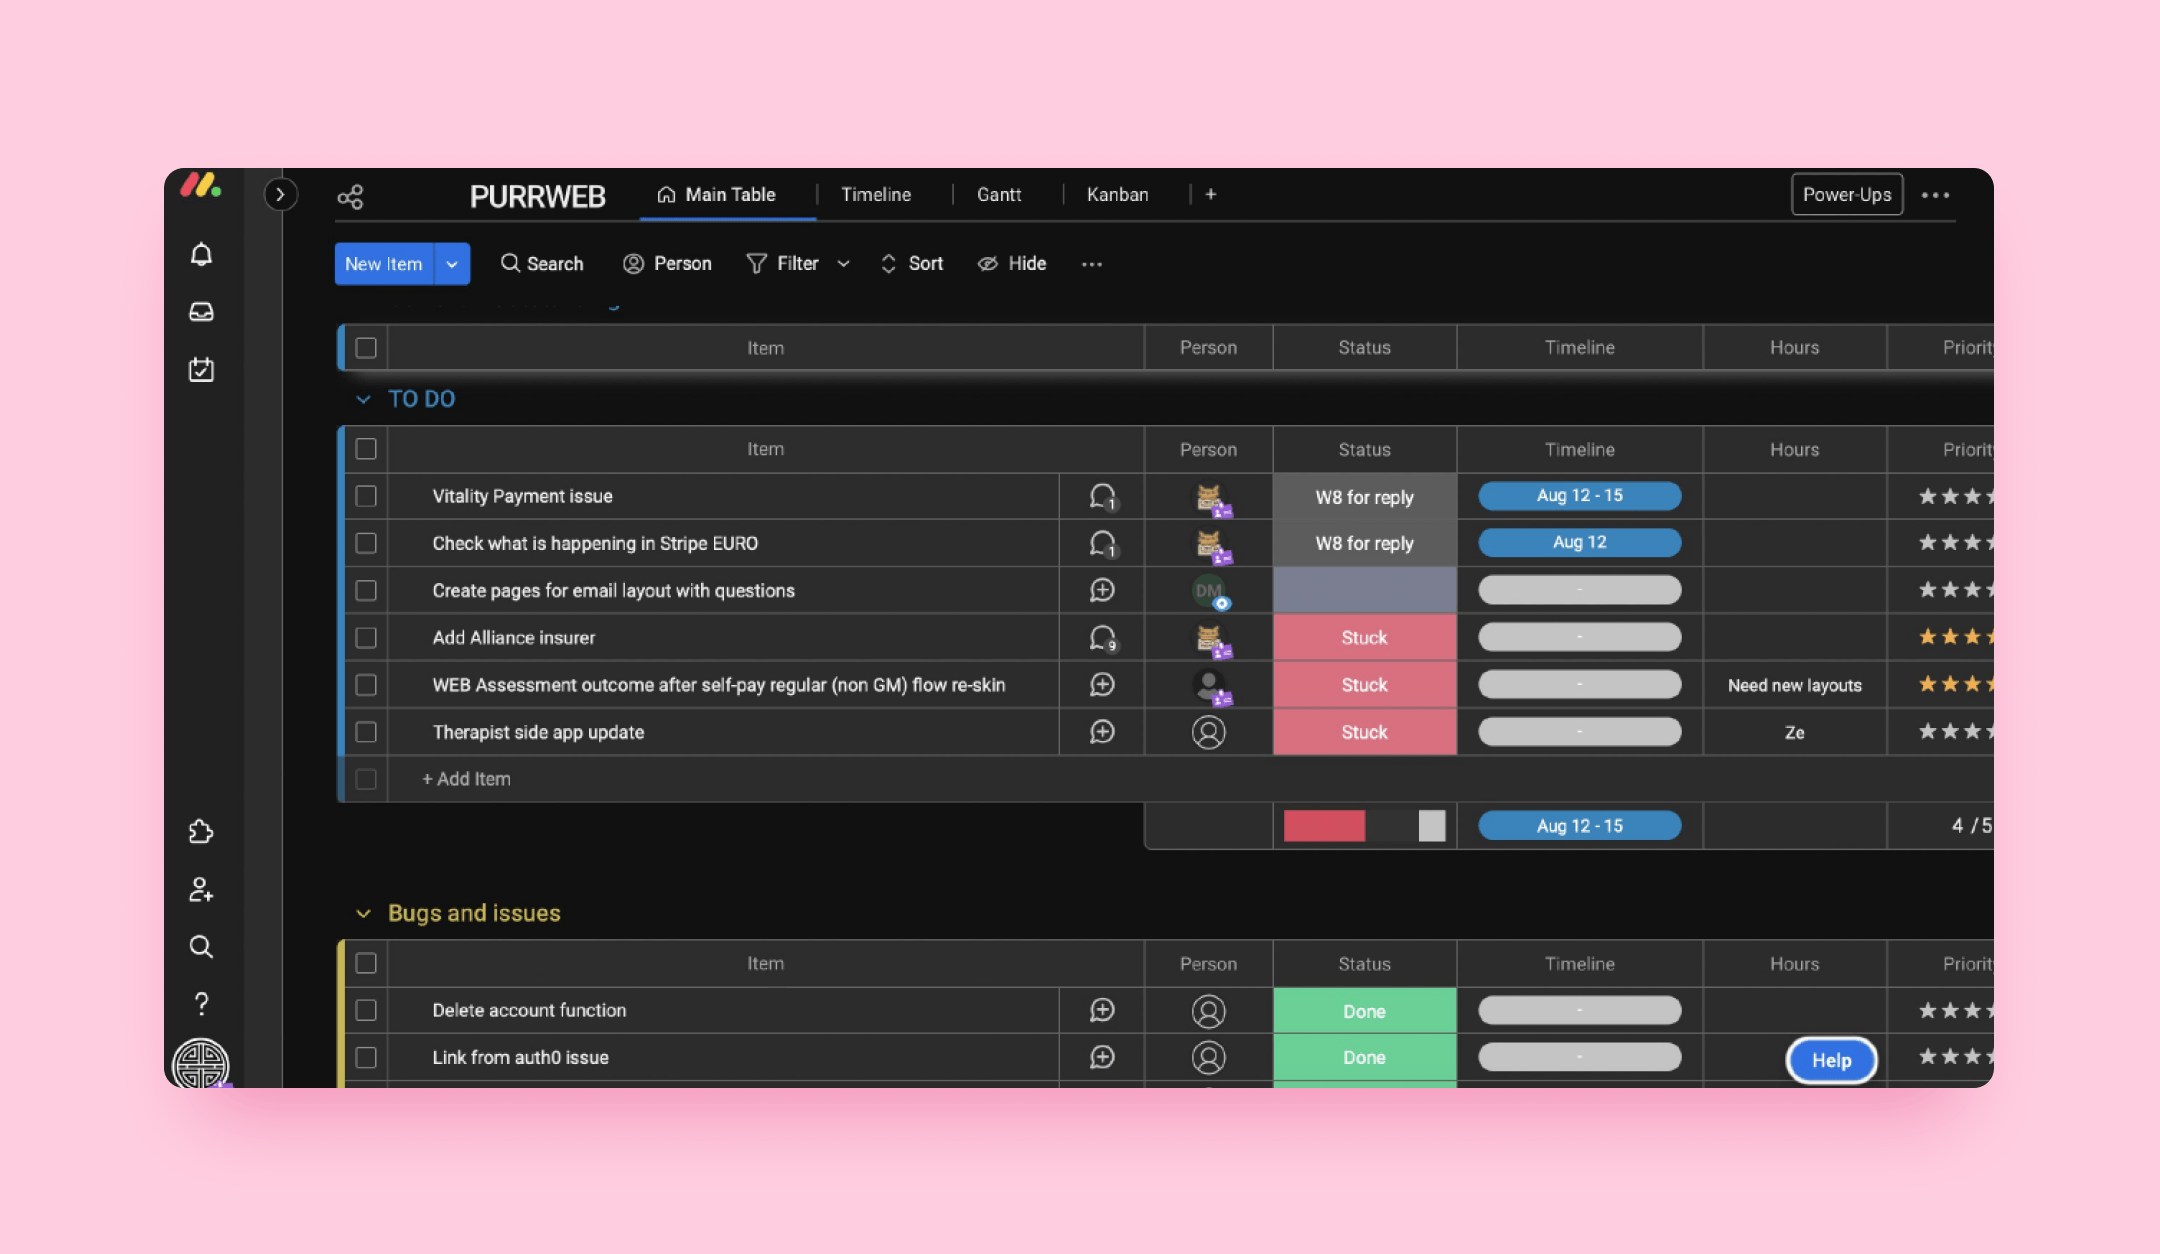
Task: Click the Power-Ups button
Action: (1846, 195)
